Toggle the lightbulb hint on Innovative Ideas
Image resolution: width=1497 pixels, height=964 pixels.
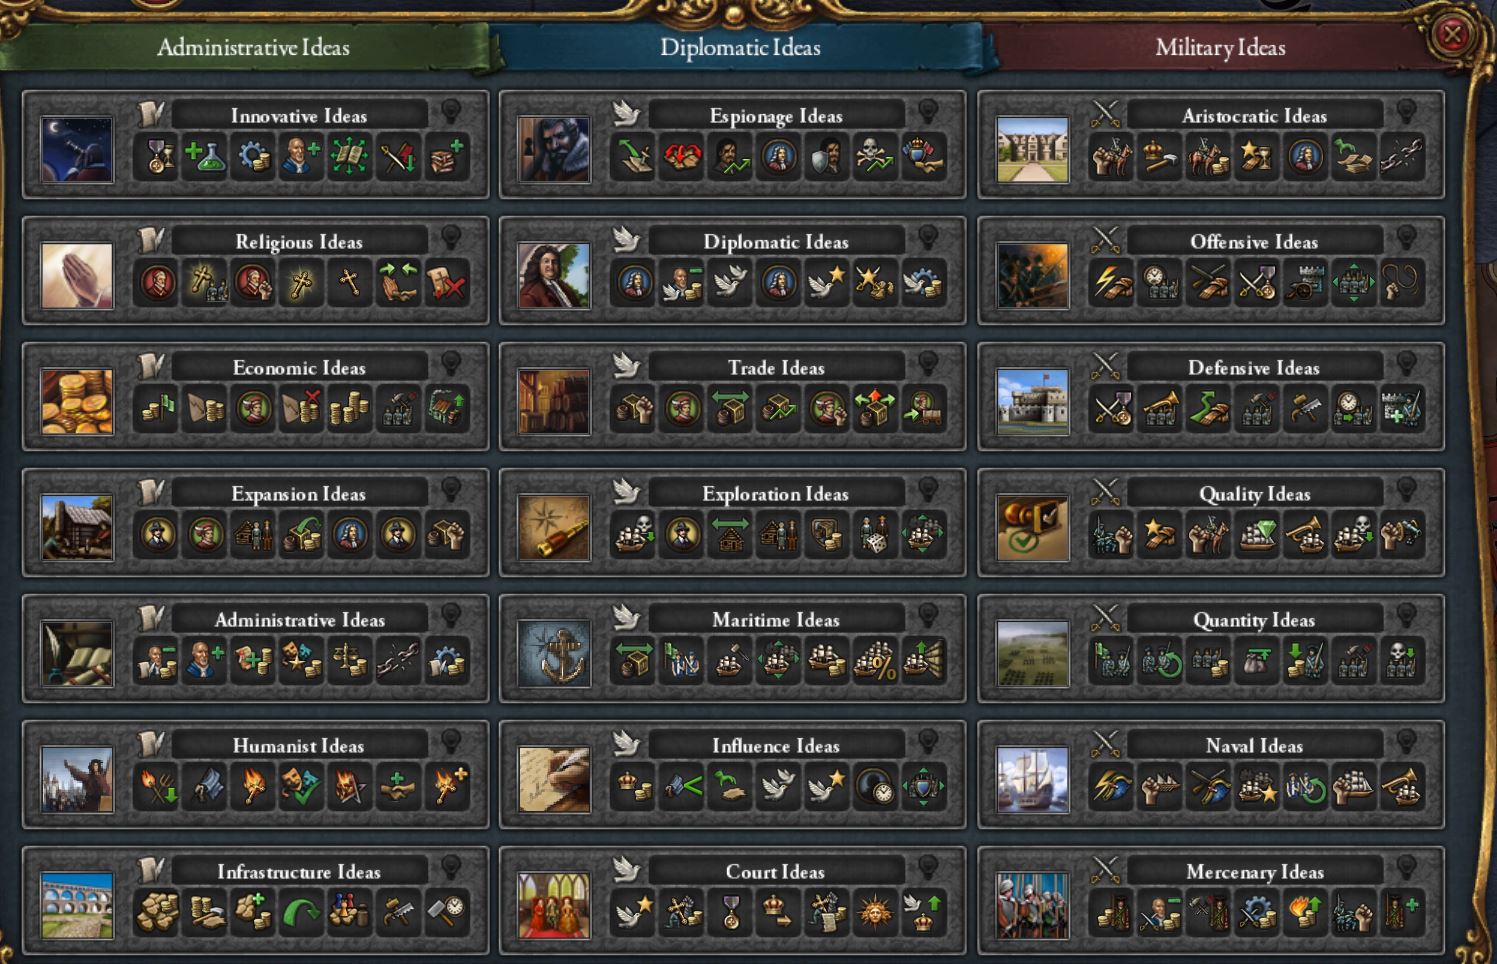(451, 111)
